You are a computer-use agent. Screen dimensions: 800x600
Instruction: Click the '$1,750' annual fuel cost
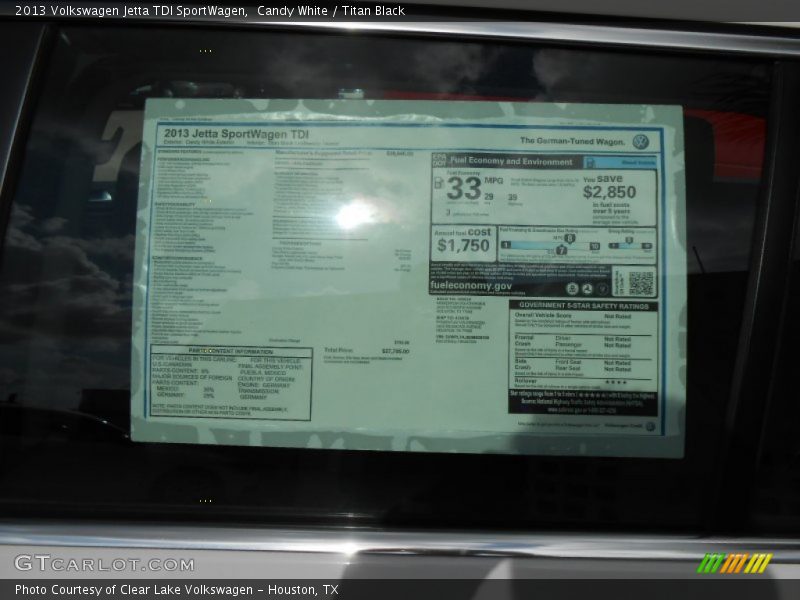point(463,246)
